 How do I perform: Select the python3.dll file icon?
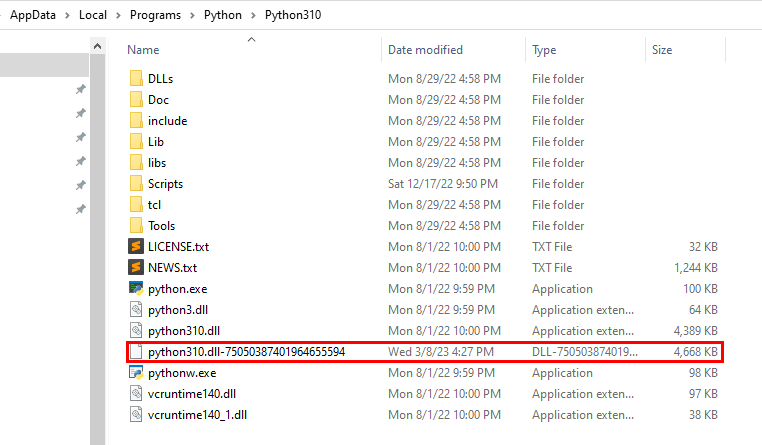click(137, 309)
